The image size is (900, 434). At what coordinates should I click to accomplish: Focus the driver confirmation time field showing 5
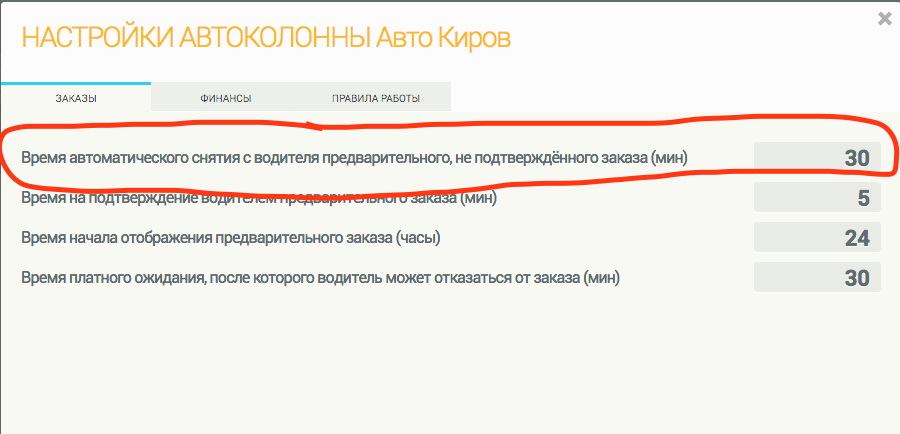pyautogui.click(x=817, y=198)
